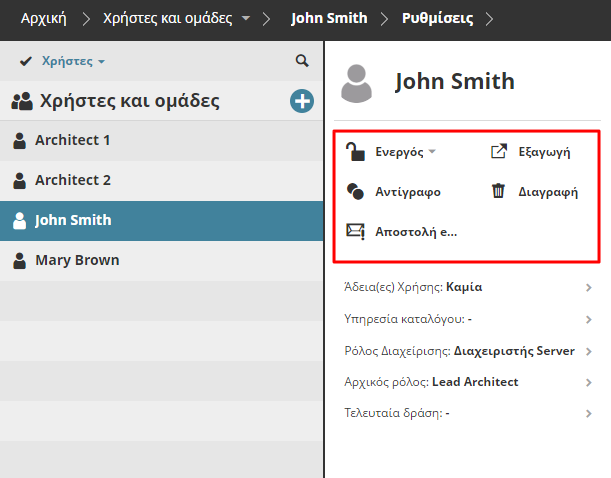Open the Χρήστες filter dropdown
The image size is (611, 478).
click(x=73, y=61)
